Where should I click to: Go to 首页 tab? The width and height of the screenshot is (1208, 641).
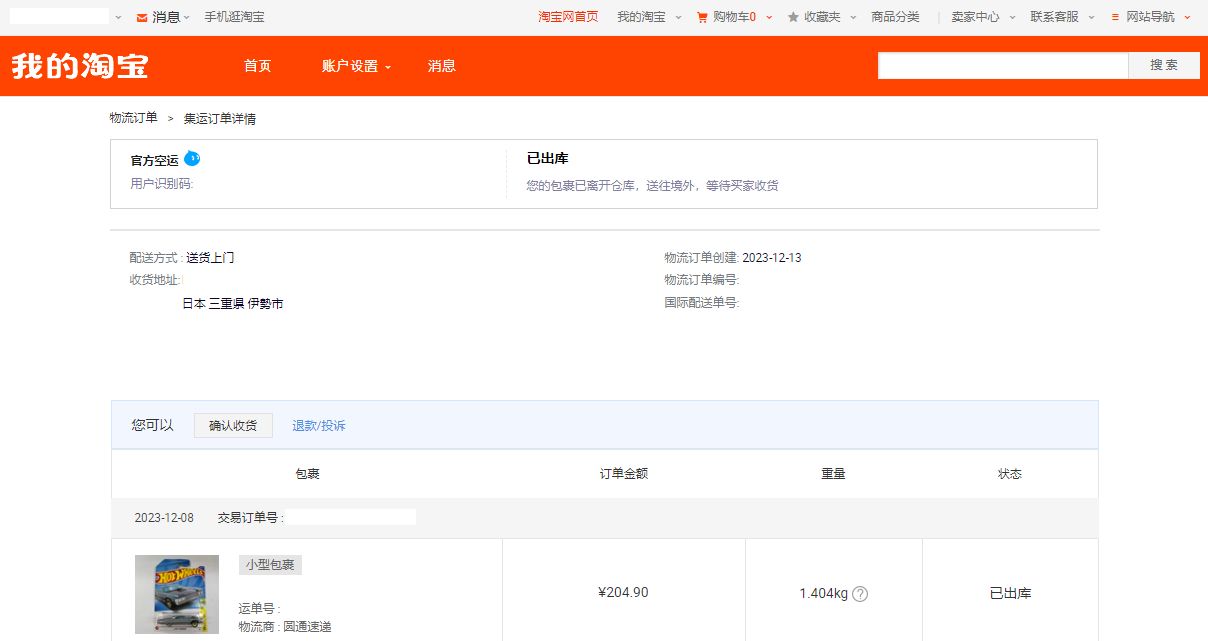click(257, 66)
